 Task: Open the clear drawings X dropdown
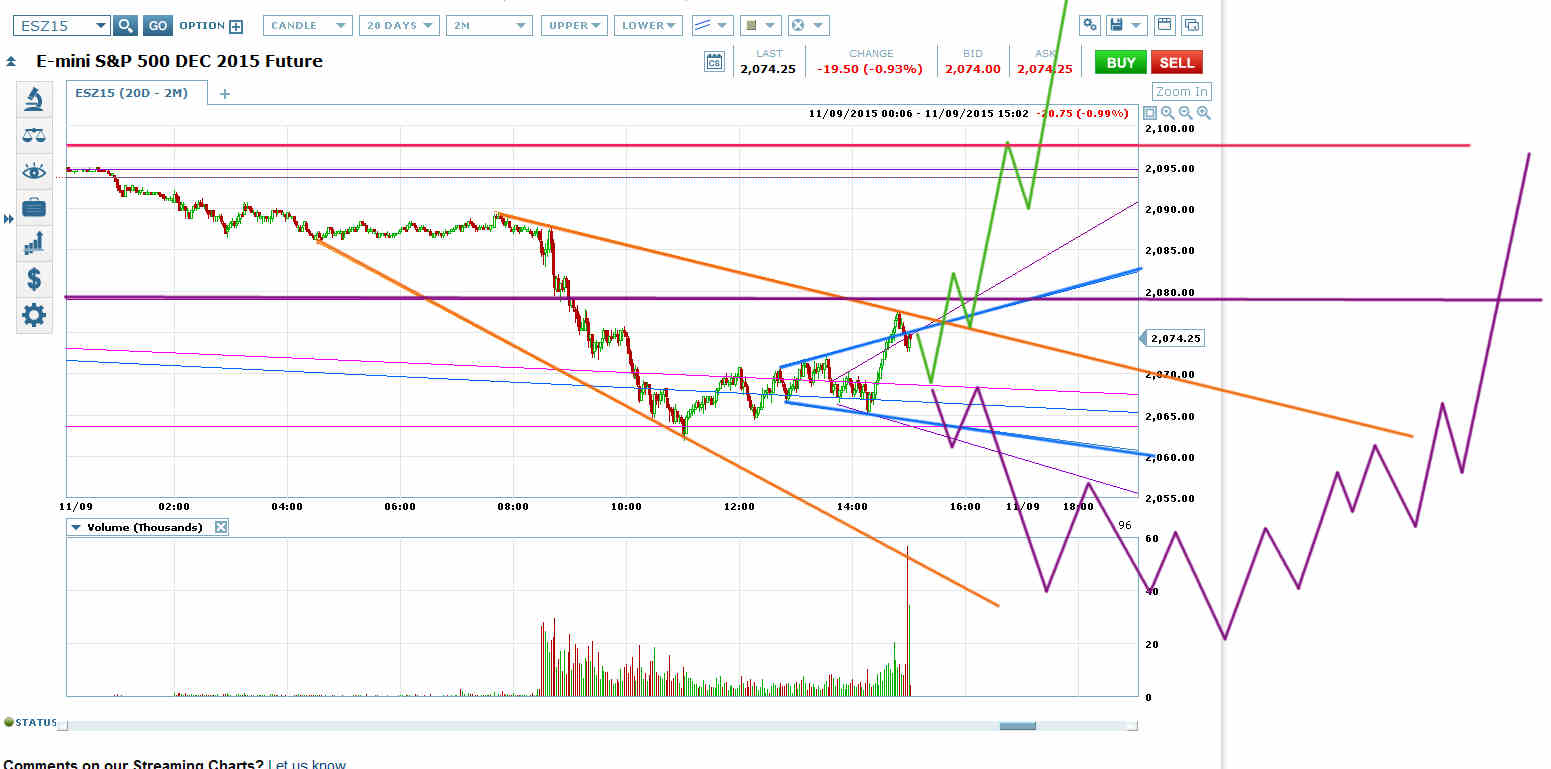click(x=807, y=26)
